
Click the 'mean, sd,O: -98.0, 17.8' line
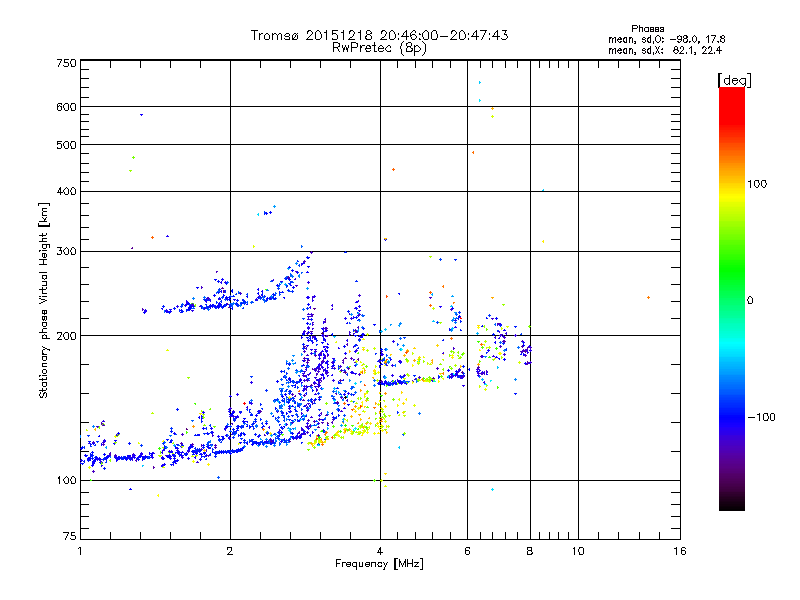[x=666, y=39]
